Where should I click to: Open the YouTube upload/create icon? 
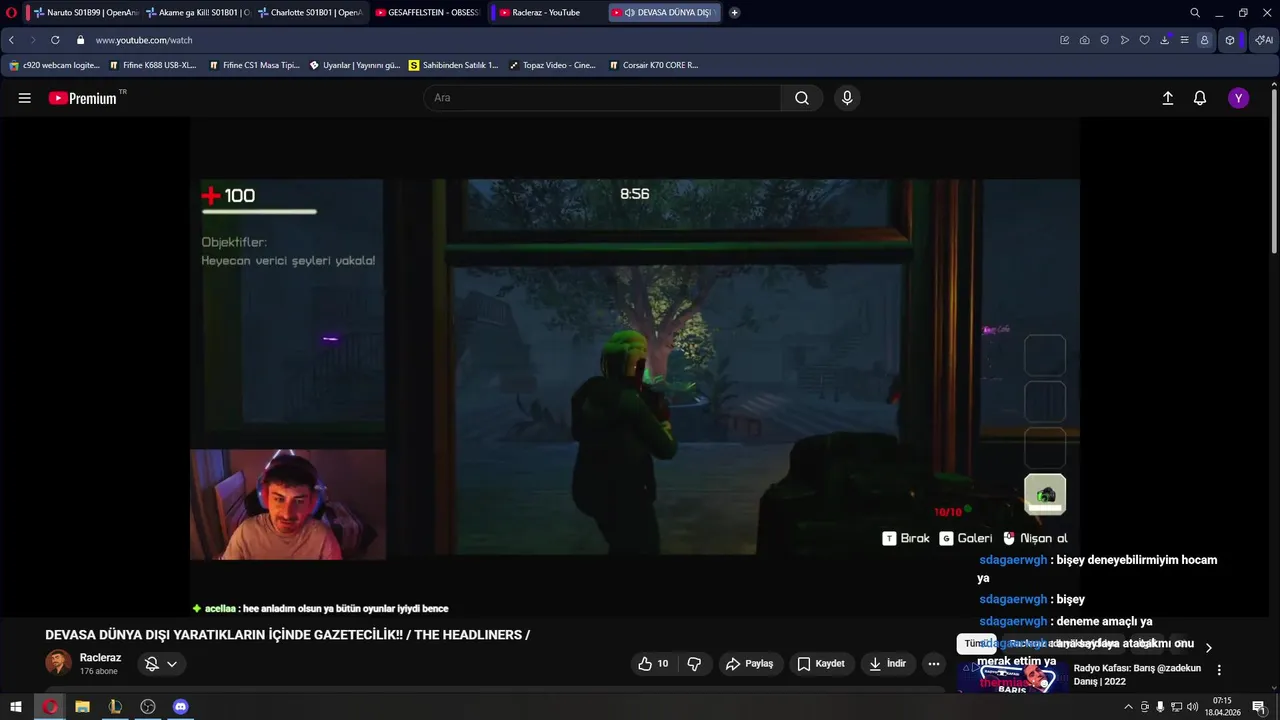coord(1167,98)
